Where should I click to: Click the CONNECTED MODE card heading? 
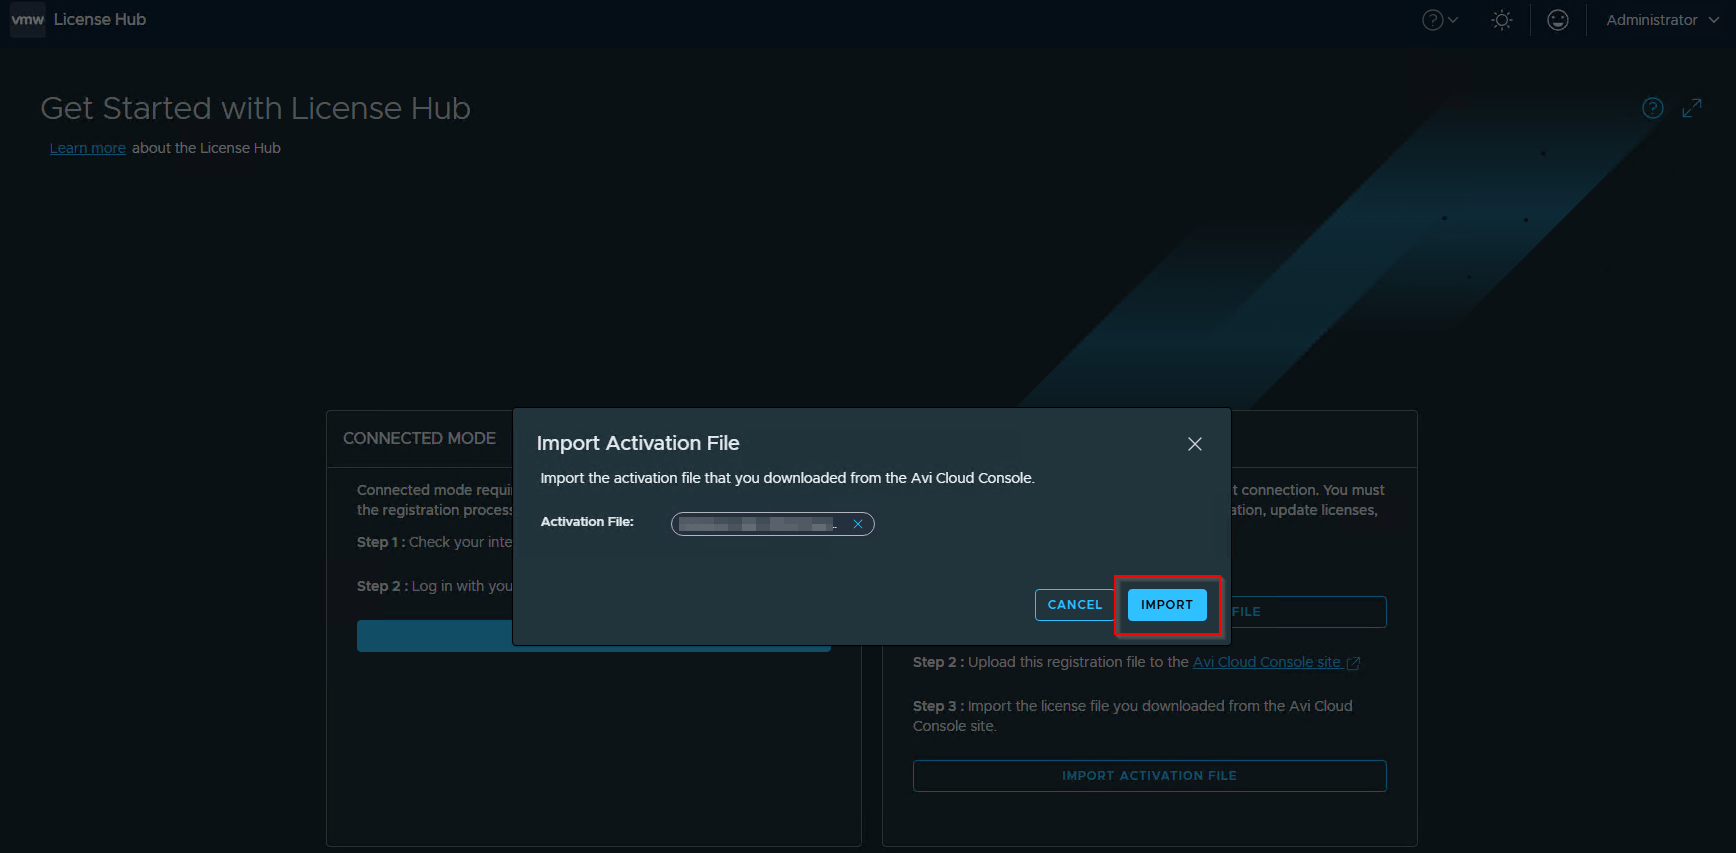[420, 438]
